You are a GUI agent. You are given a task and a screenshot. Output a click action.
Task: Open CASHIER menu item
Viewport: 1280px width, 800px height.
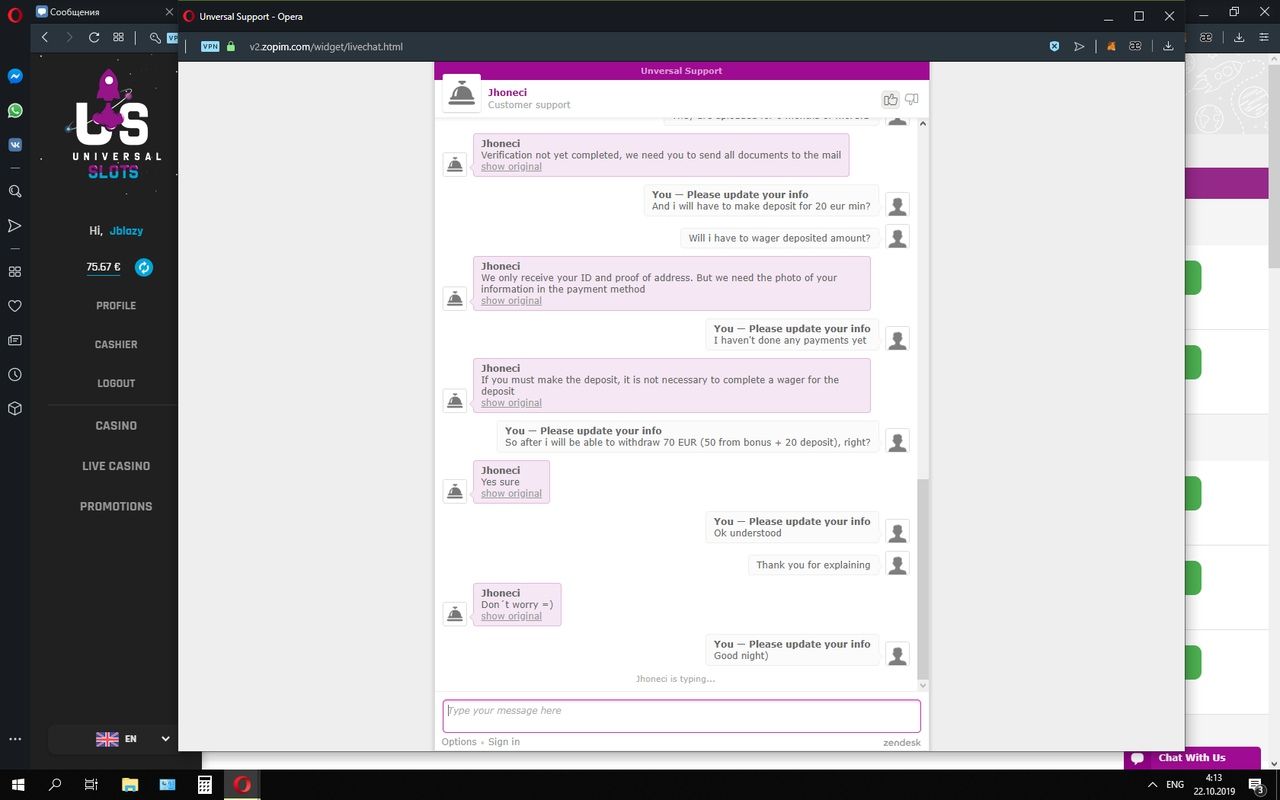pos(116,344)
